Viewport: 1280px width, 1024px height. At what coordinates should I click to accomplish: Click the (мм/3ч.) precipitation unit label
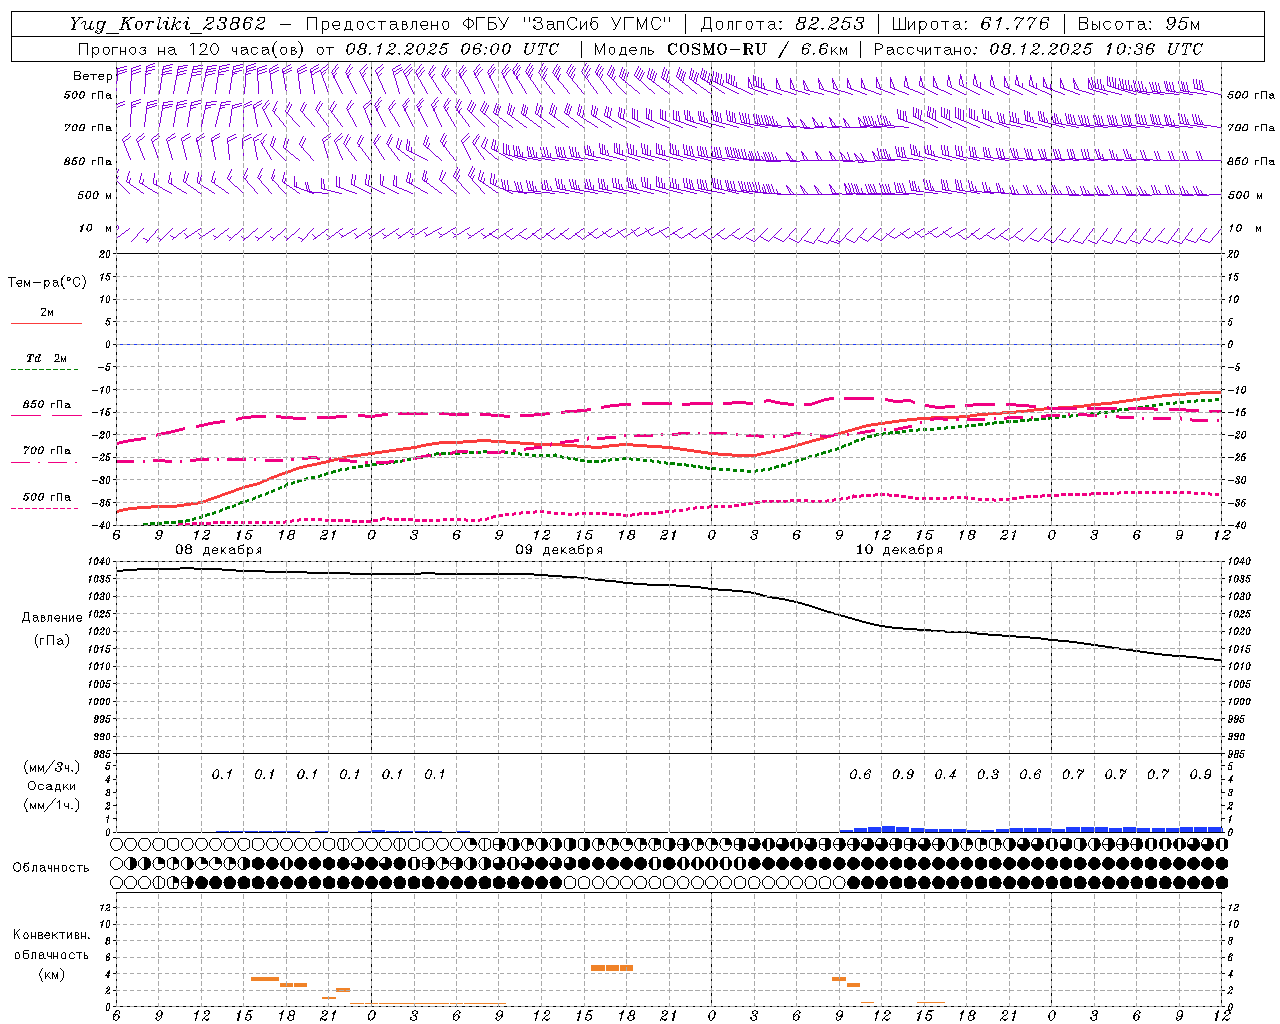click(x=52, y=767)
